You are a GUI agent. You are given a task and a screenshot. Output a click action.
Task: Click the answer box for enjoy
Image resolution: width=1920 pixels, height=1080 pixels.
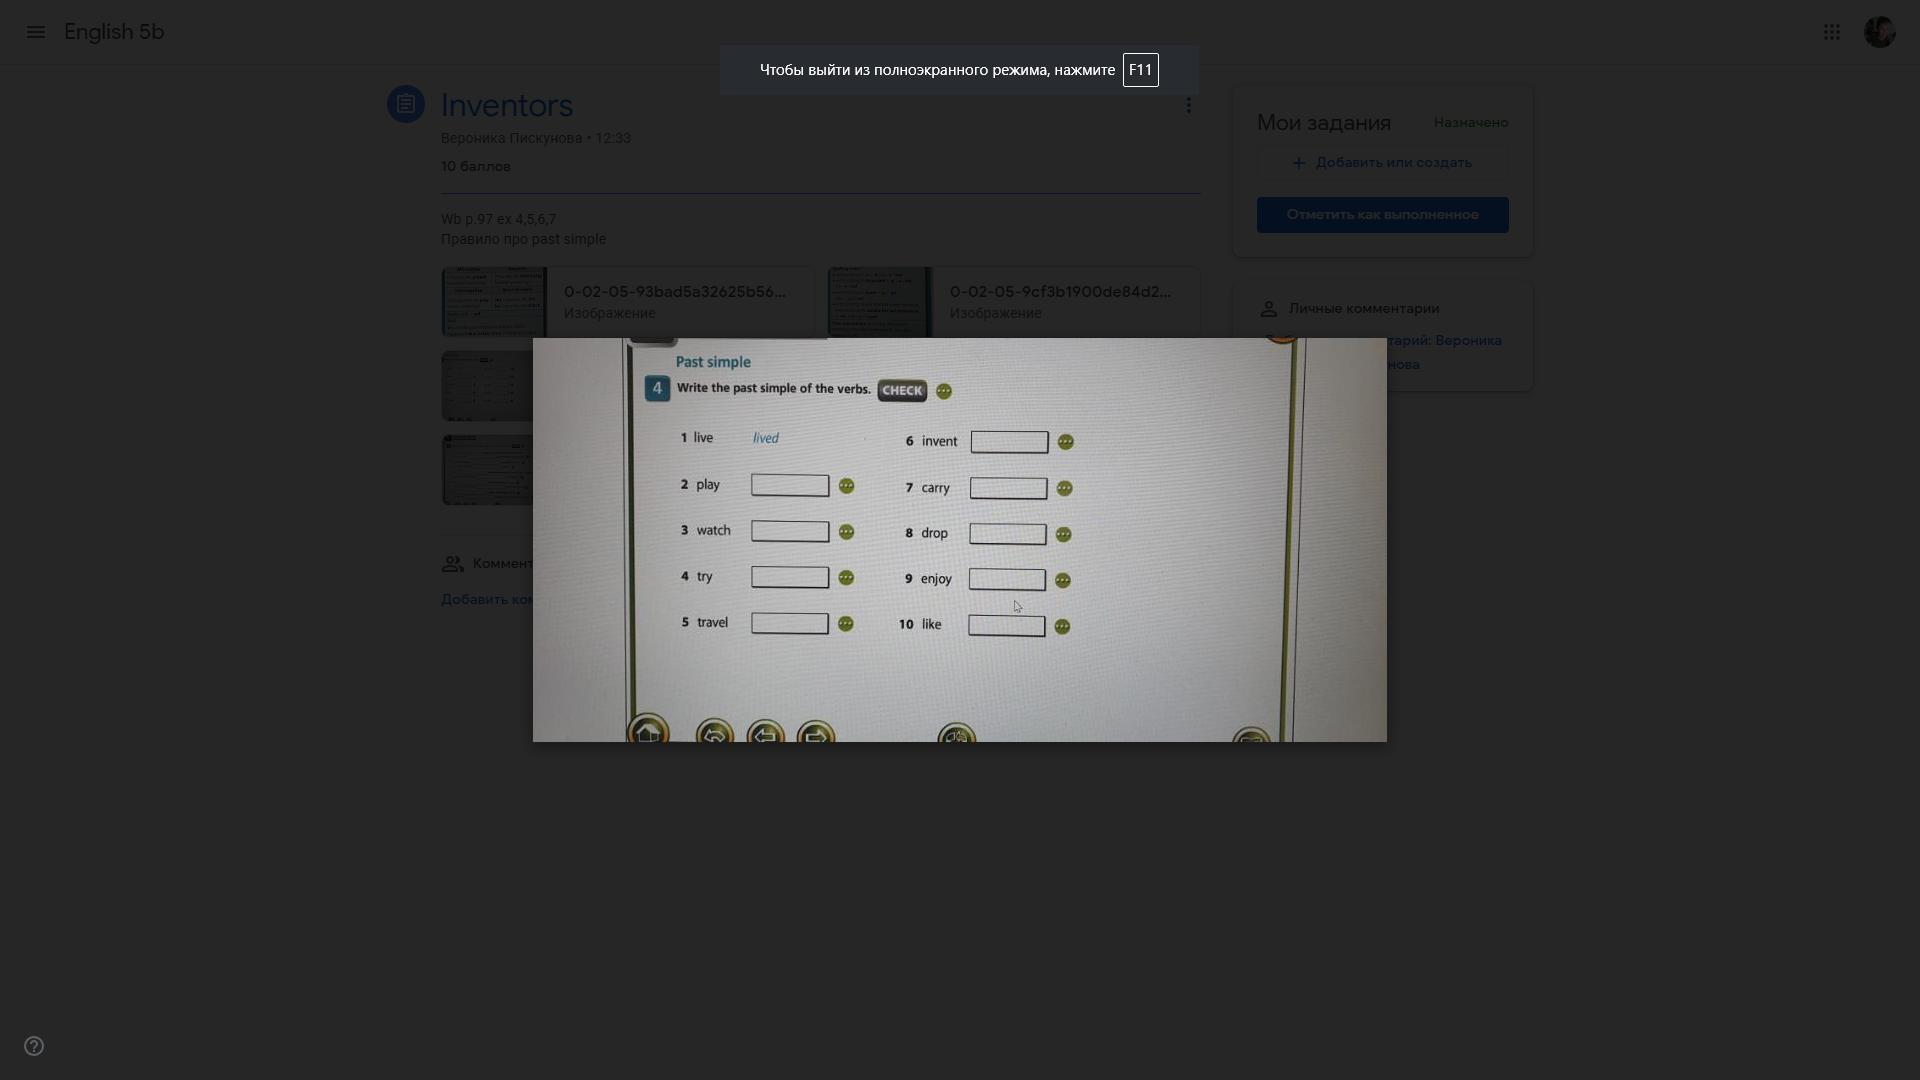point(1007,580)
